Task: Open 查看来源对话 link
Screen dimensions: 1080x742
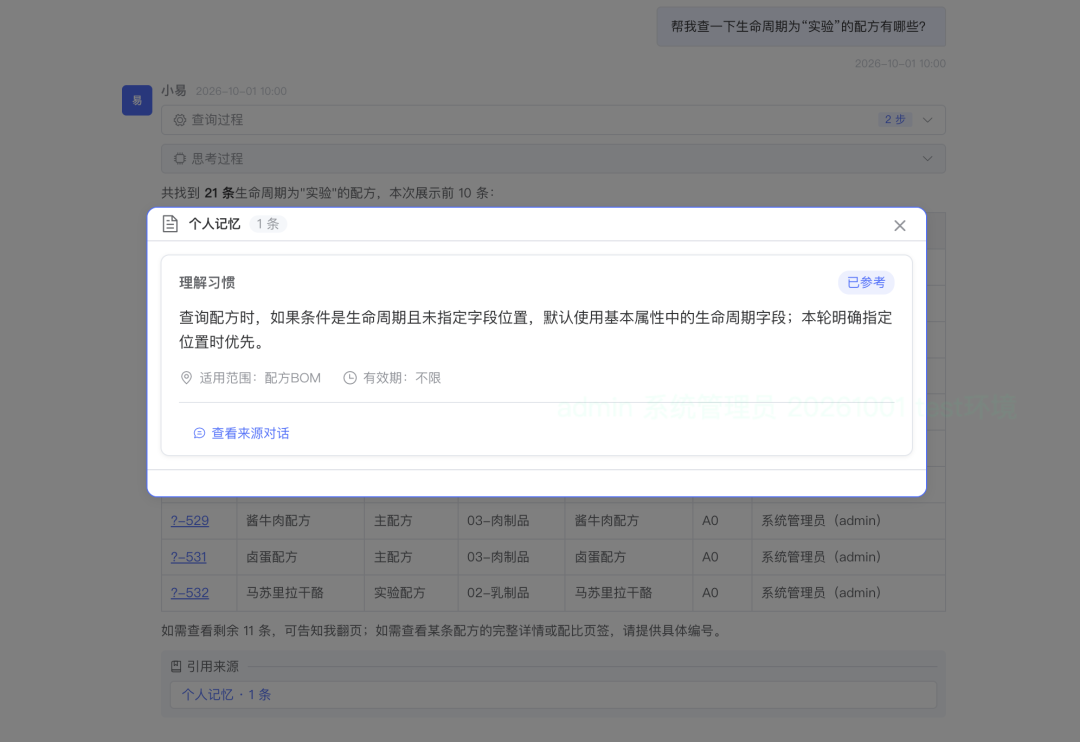Action: [x=250, y=433]
